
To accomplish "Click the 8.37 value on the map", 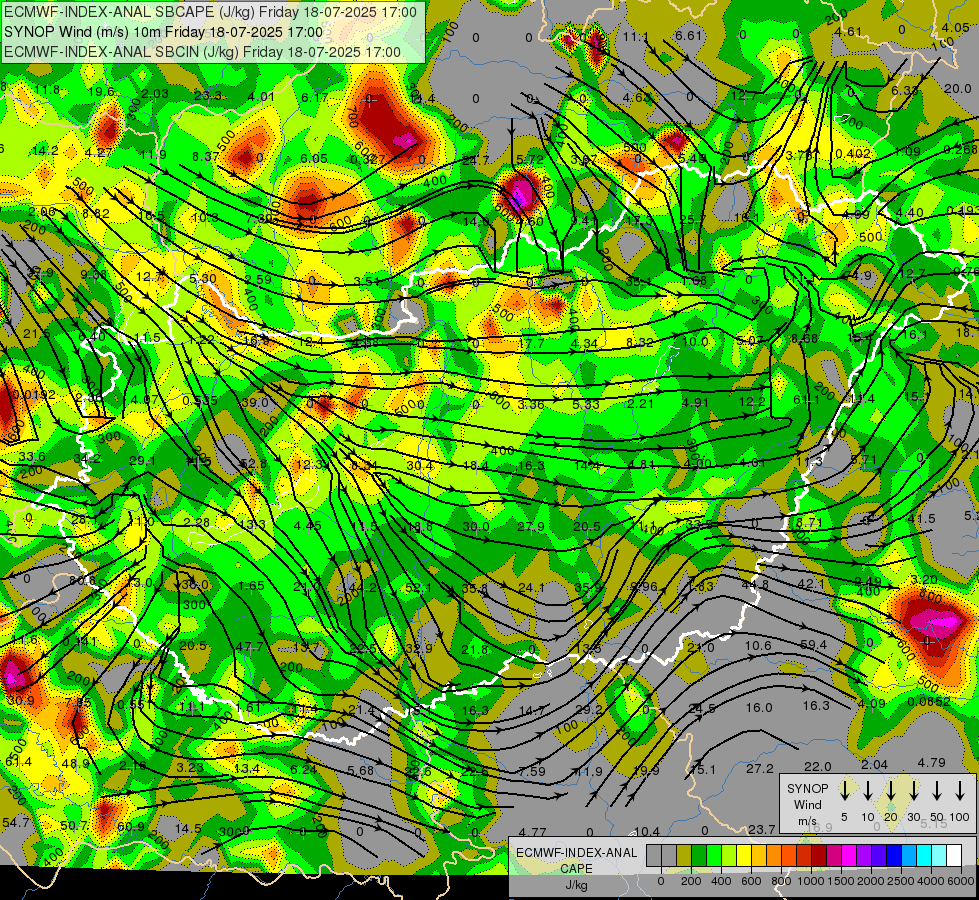I will pyautogui.click(x=206, y=156).
